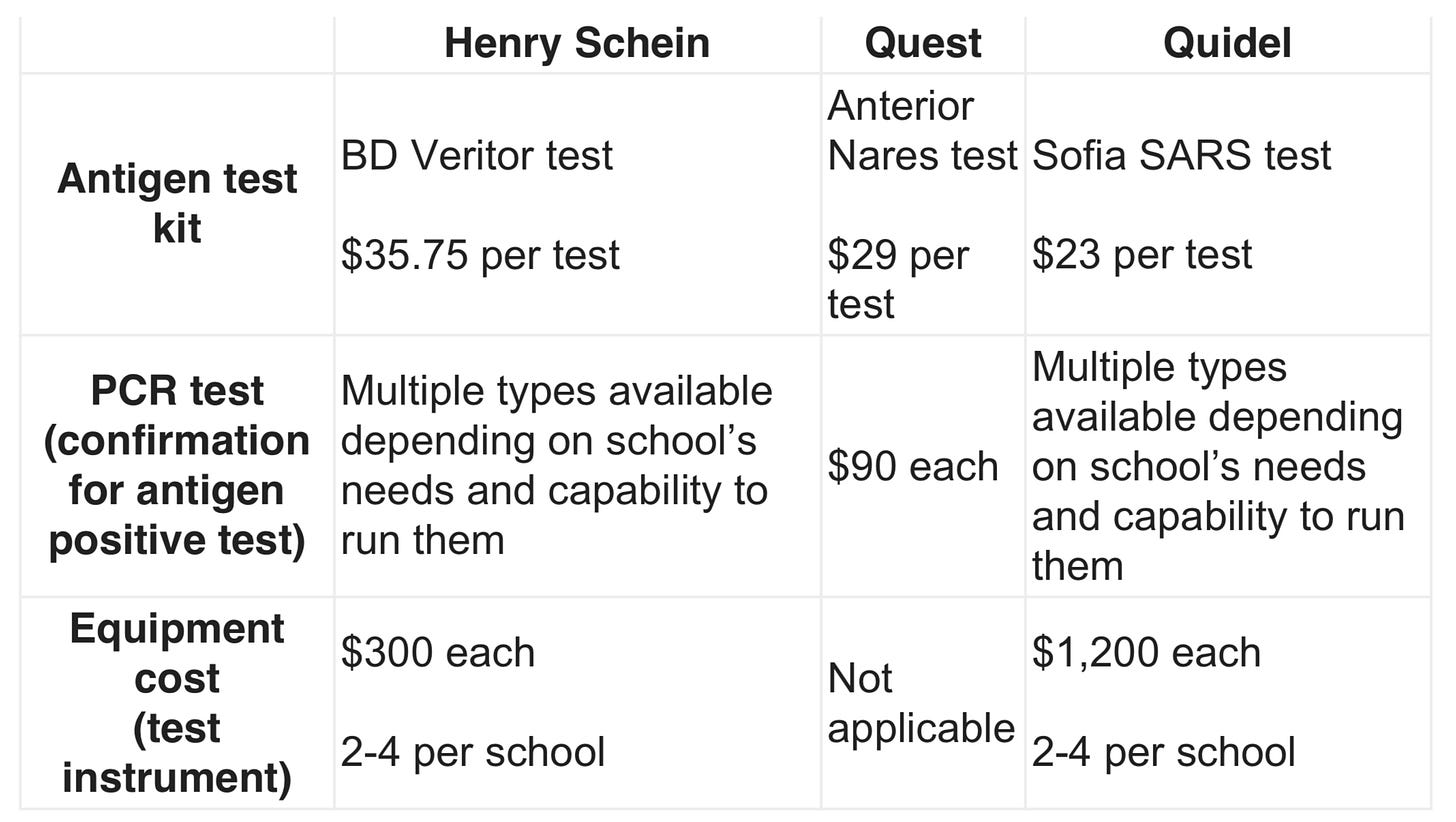Screen dimensions: 1456x822
Task: Select the Equipment cost row label
Action: click(177, 702)
